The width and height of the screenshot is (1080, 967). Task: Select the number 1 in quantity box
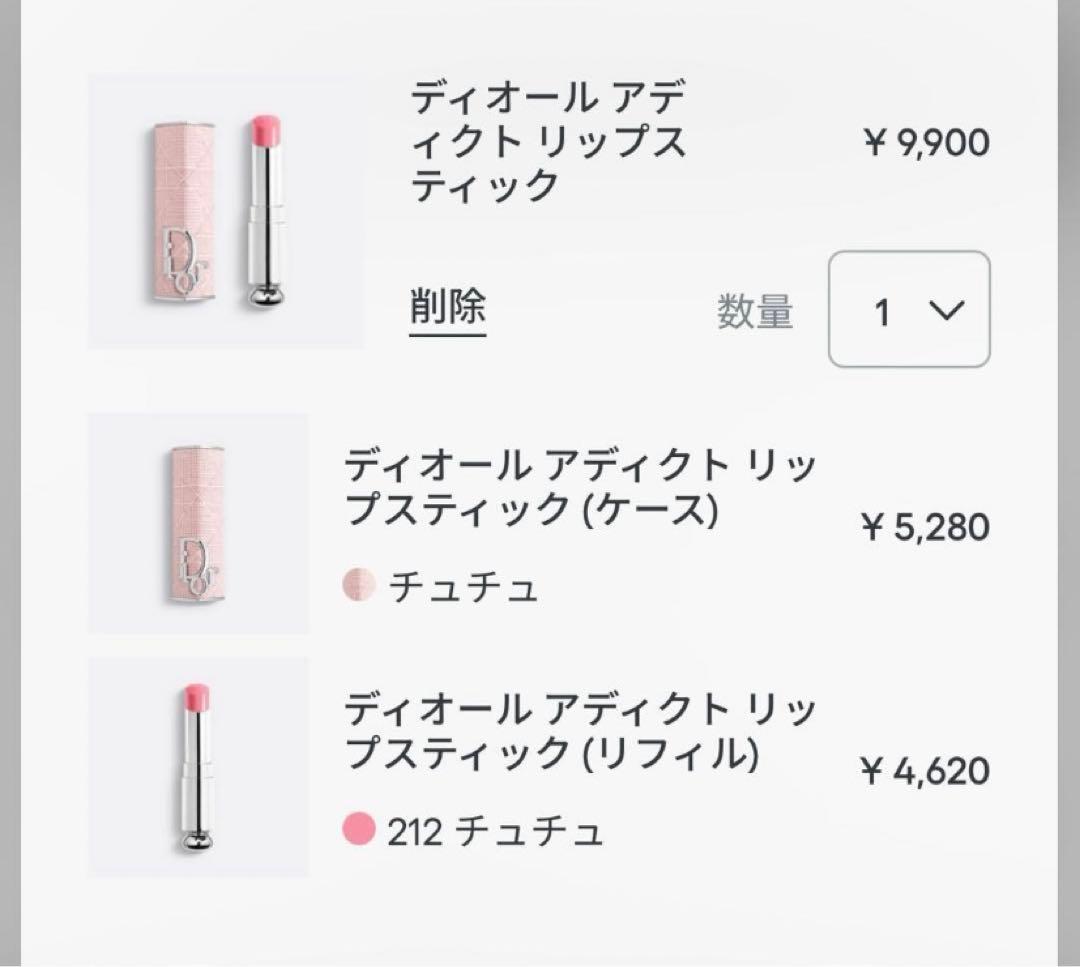pos(881,312)
